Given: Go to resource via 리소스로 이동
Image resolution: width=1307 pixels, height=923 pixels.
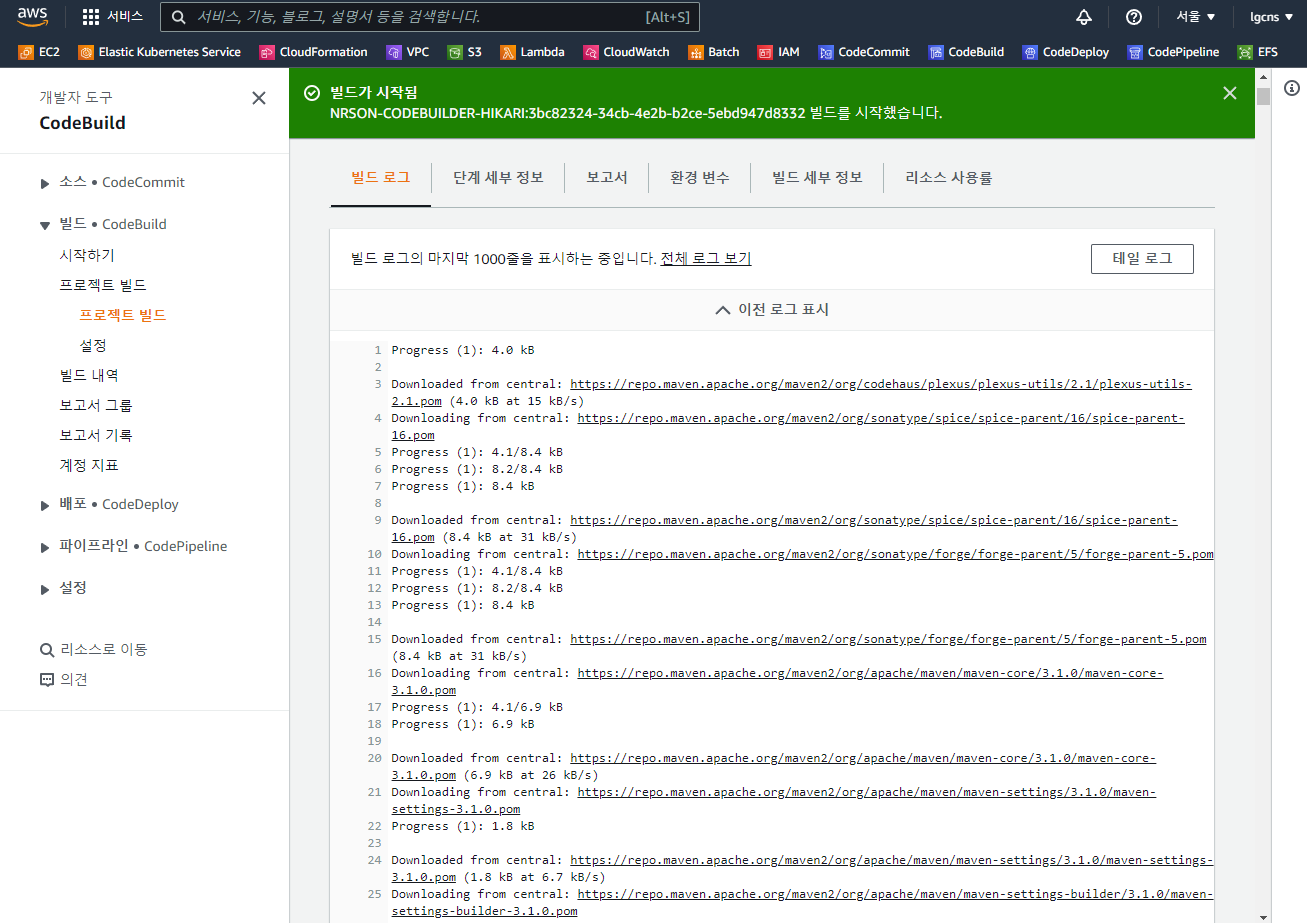Looking at the screenshot, I should pos(93,649).
